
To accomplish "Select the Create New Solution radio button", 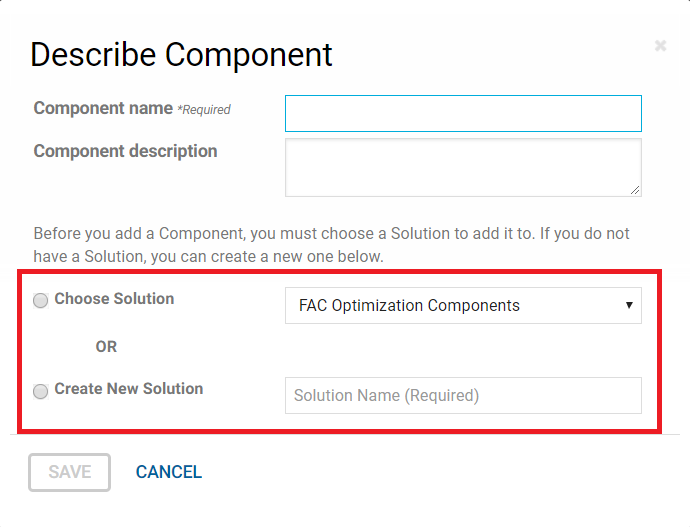I will 41,391.
